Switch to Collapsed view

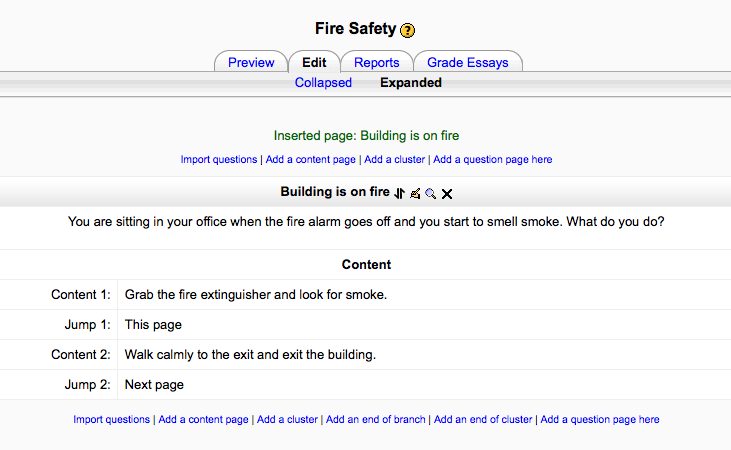(323, 83)
